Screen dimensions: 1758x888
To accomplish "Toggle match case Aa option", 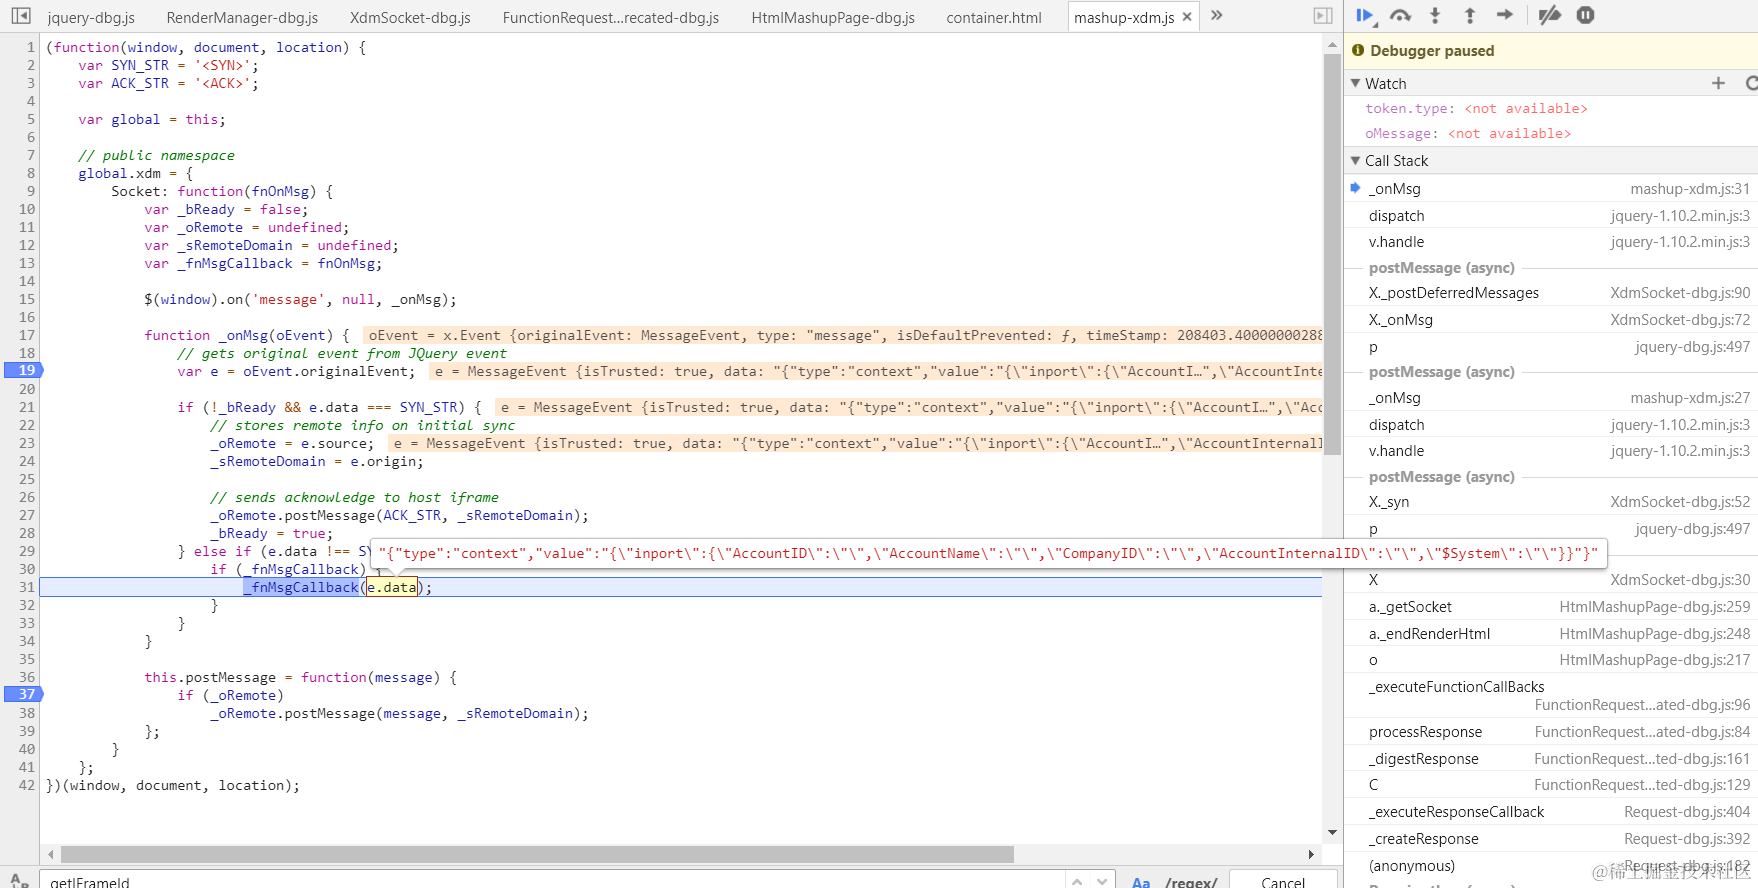I will 1141,882.
